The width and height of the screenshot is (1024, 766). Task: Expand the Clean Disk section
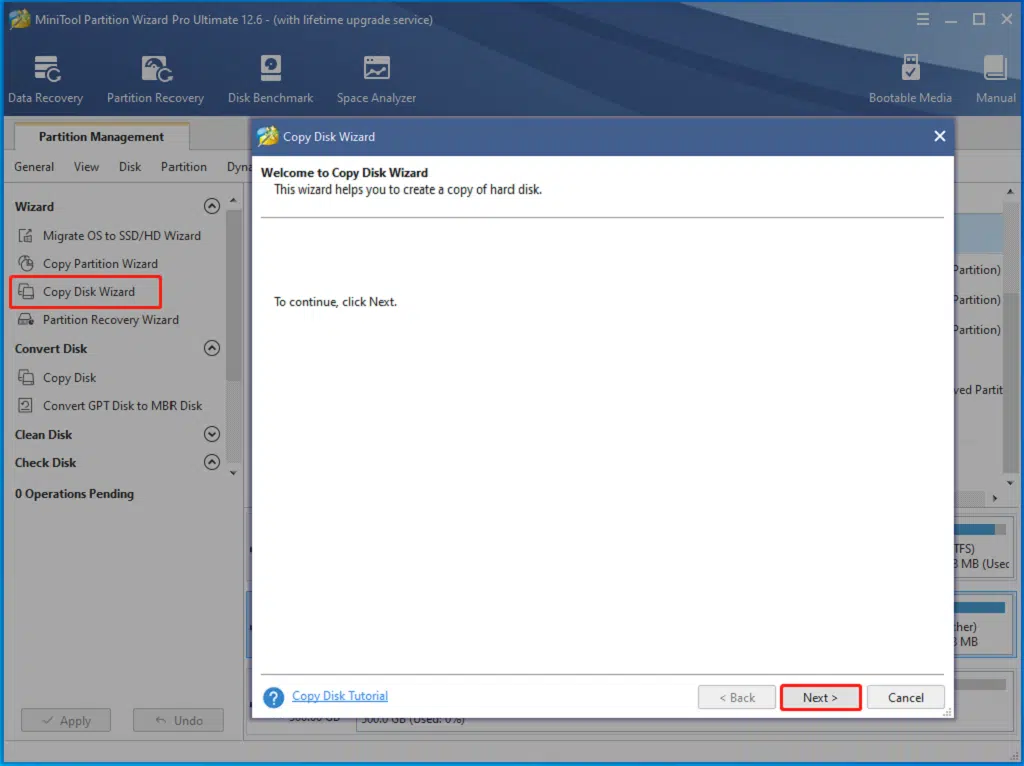point(211,434)
